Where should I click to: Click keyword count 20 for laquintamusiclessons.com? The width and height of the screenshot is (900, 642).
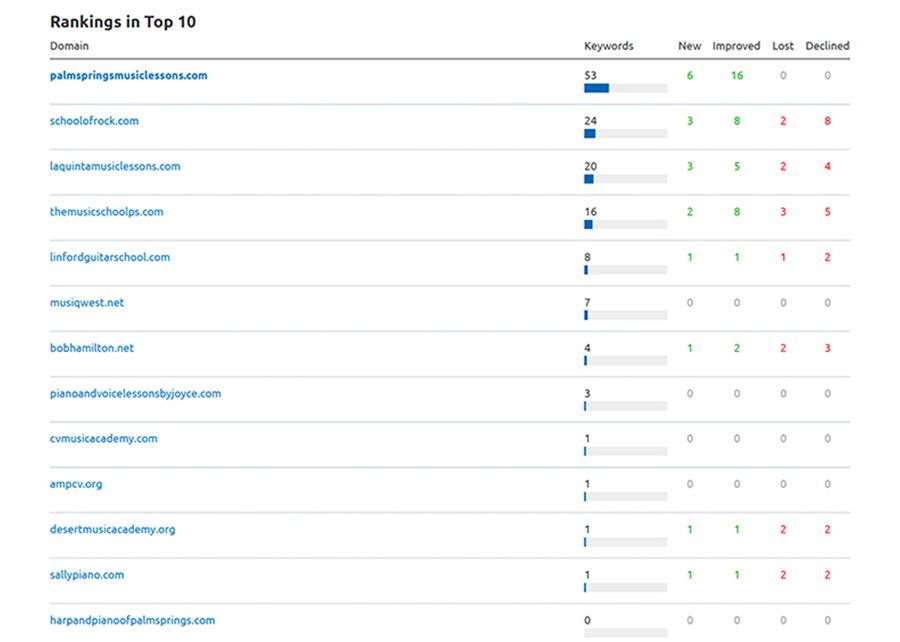coord(591,166)
